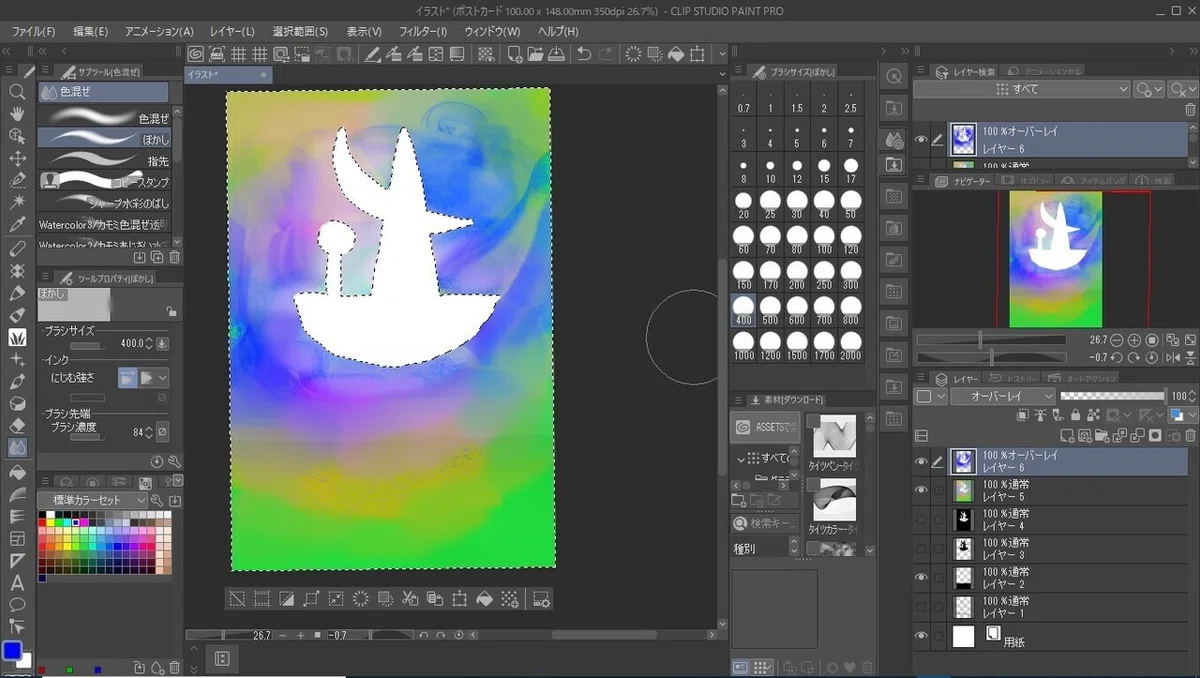Open the レイヤー(L) menu
The height and width of the screenshot is (678, 1200).
point(232,32)
